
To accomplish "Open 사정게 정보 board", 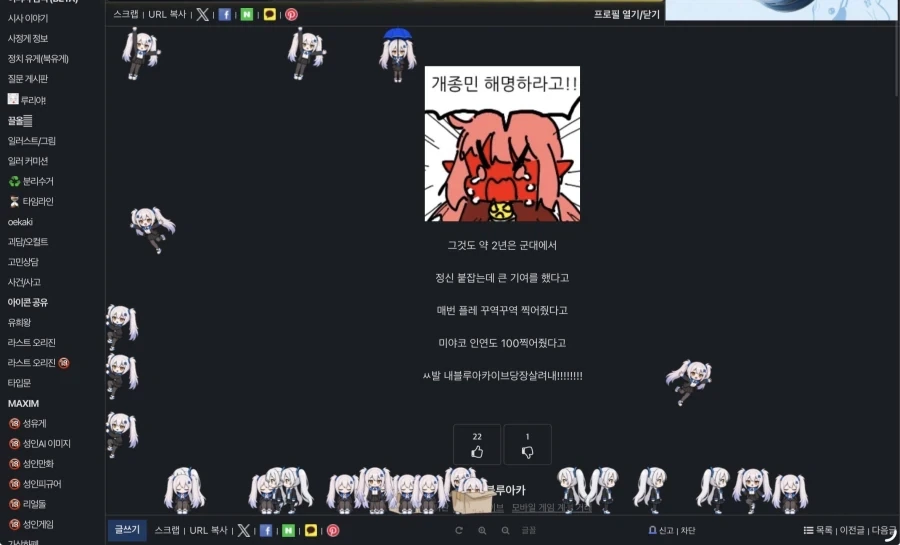I will [28, 38].
